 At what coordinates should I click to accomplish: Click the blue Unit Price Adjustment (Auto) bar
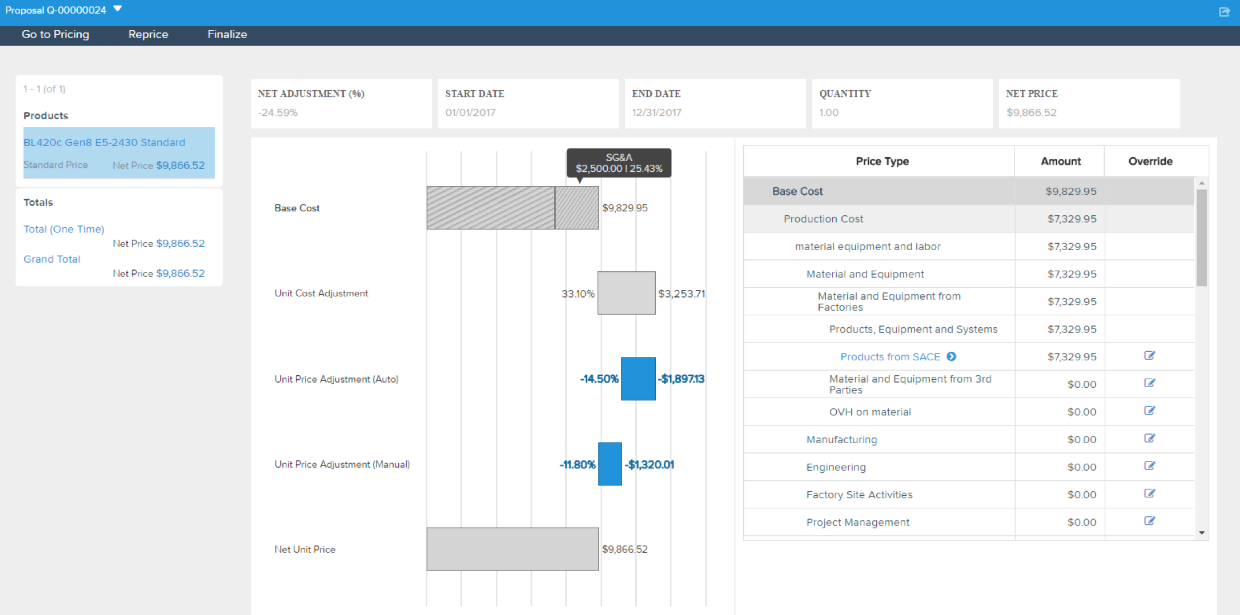click(638, 379)
